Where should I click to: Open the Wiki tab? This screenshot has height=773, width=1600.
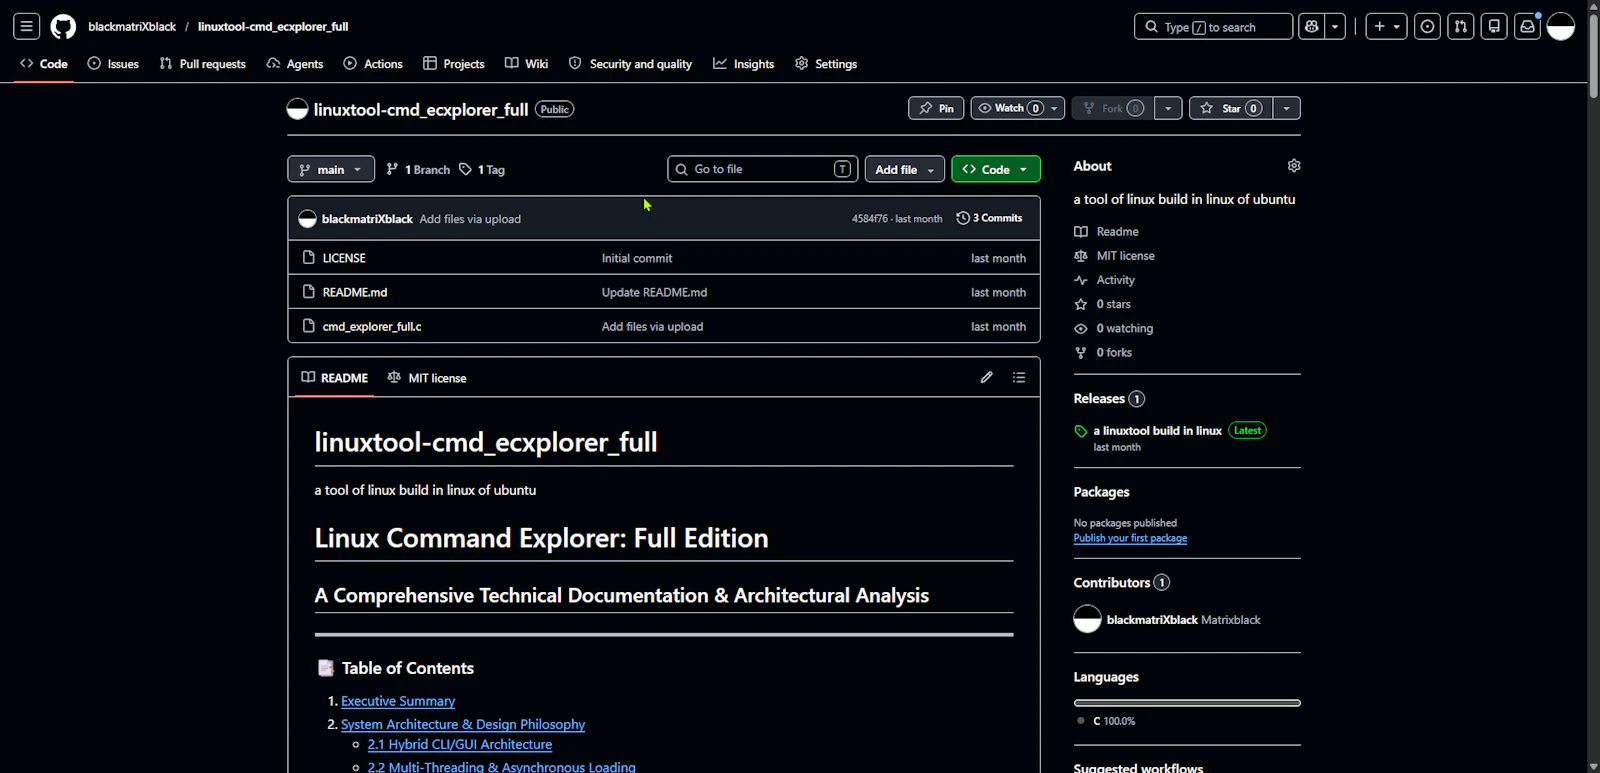[526, 63]
